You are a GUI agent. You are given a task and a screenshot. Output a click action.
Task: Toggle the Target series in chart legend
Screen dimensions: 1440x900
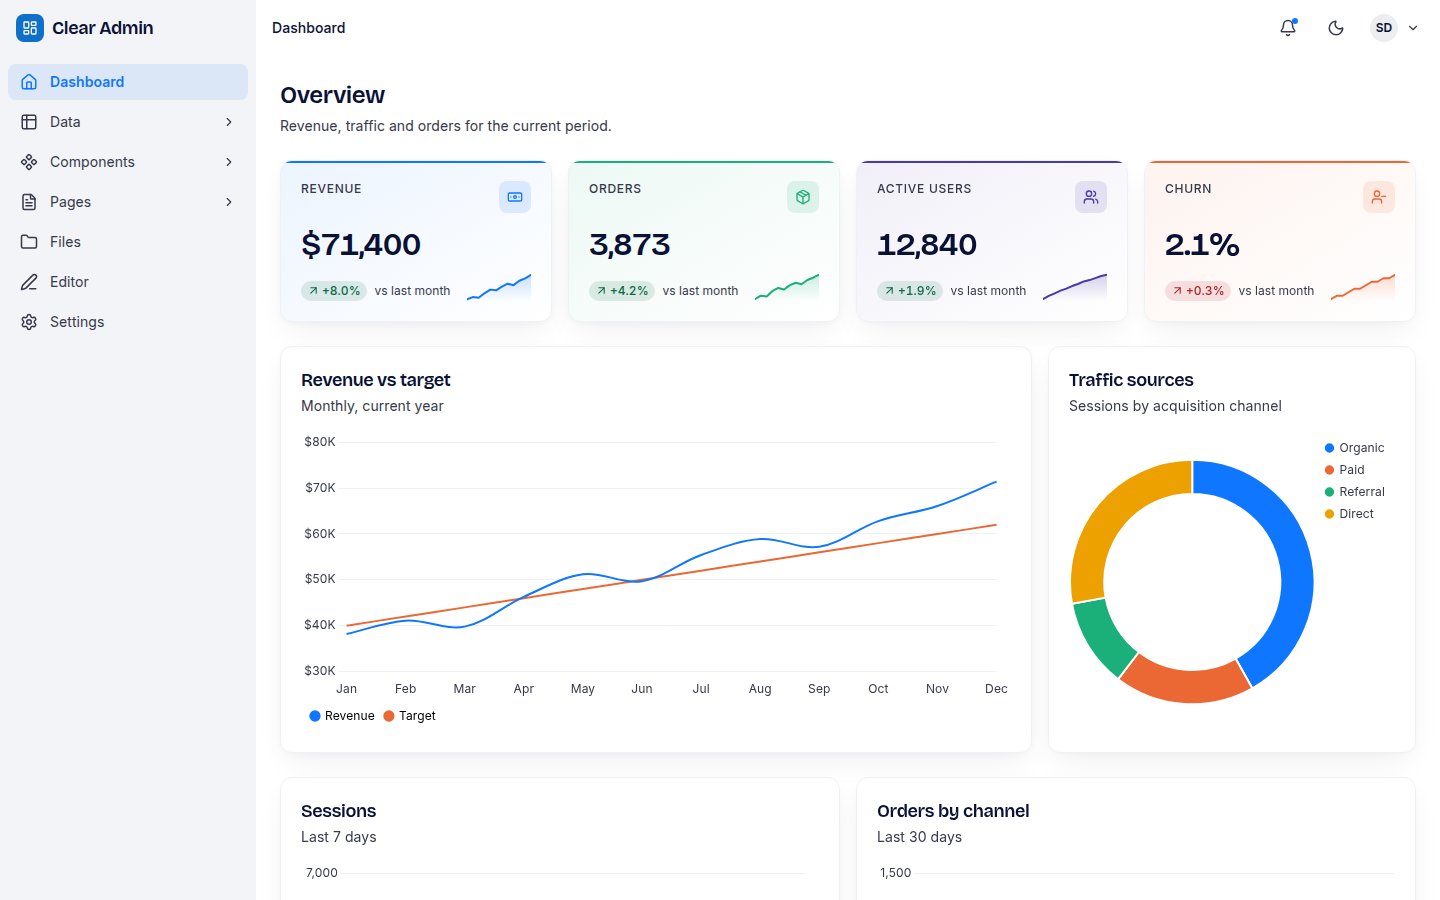pos(410,716)
